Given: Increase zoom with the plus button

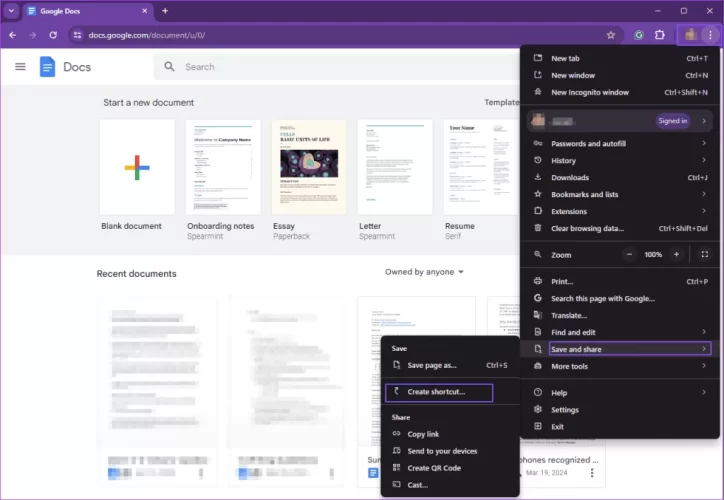Looking at the screenshot, I should point(676,255).
